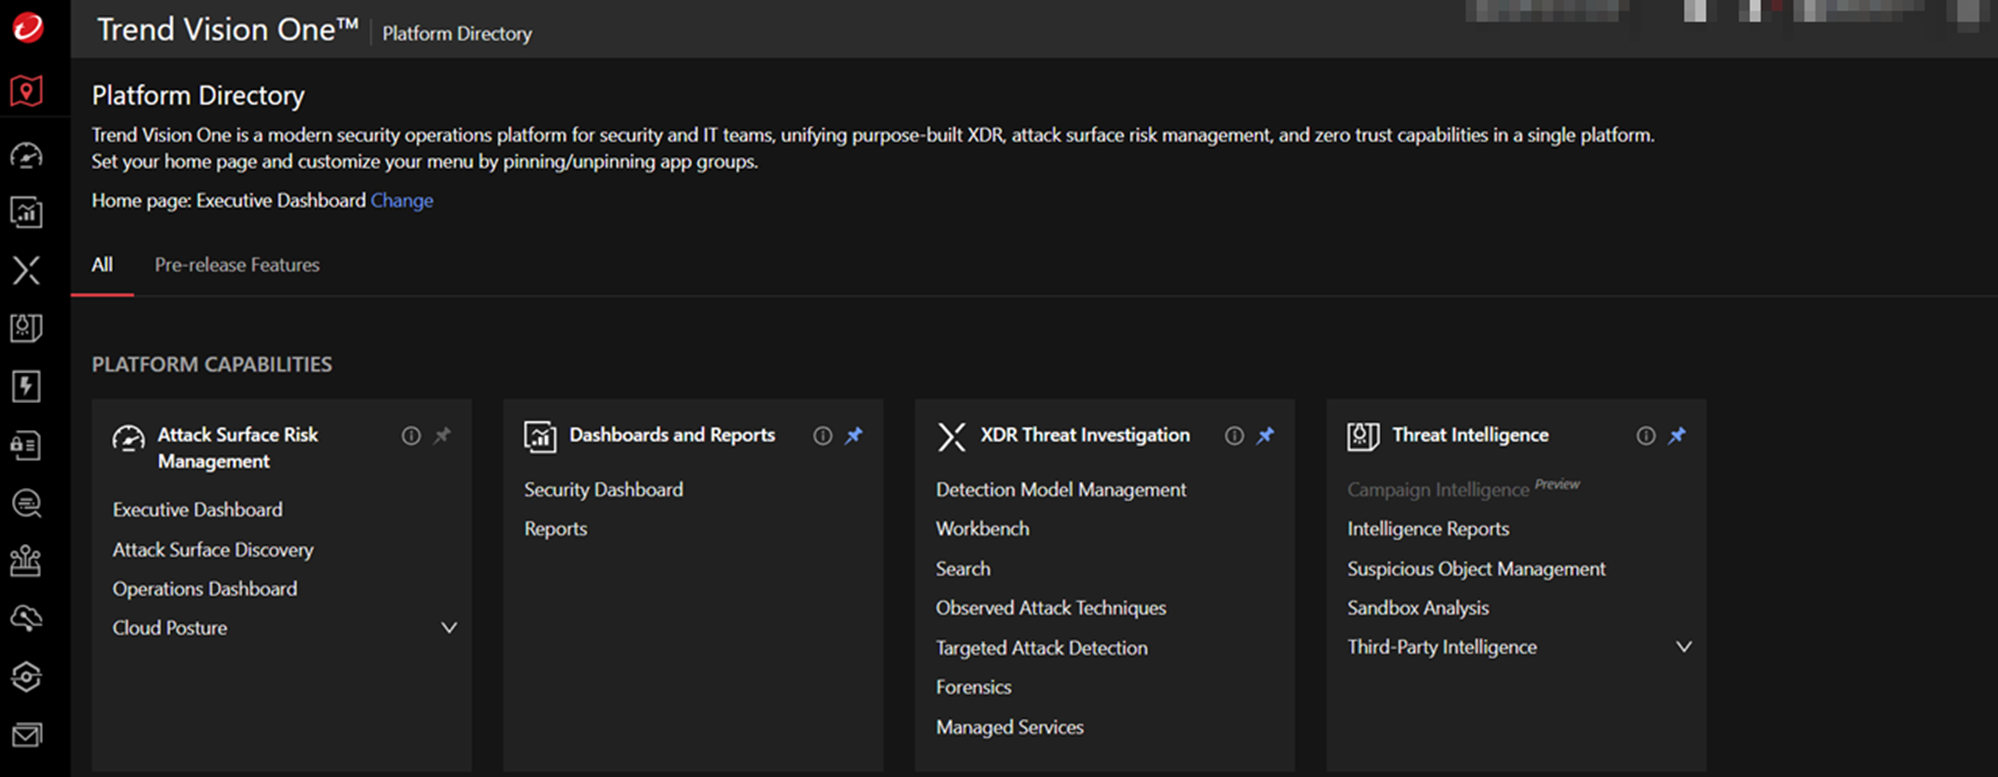Click the info icon for Threat Intelligence
1998x777 pixels.
[x=1645, y=436]
